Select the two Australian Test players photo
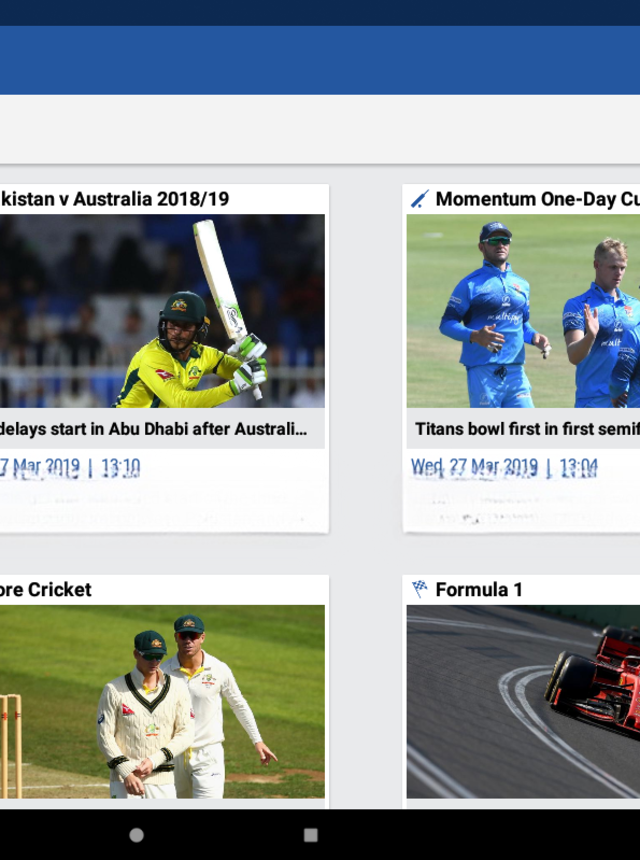 (162, 701)
